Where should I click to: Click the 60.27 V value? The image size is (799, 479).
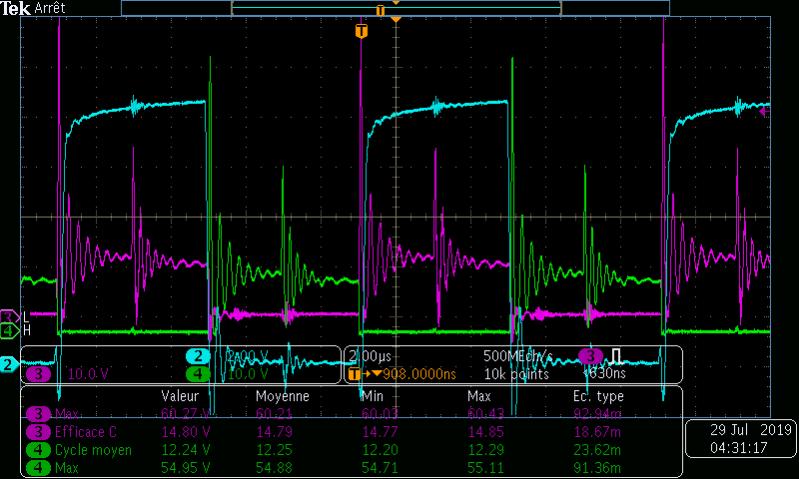tap(185, 413)
